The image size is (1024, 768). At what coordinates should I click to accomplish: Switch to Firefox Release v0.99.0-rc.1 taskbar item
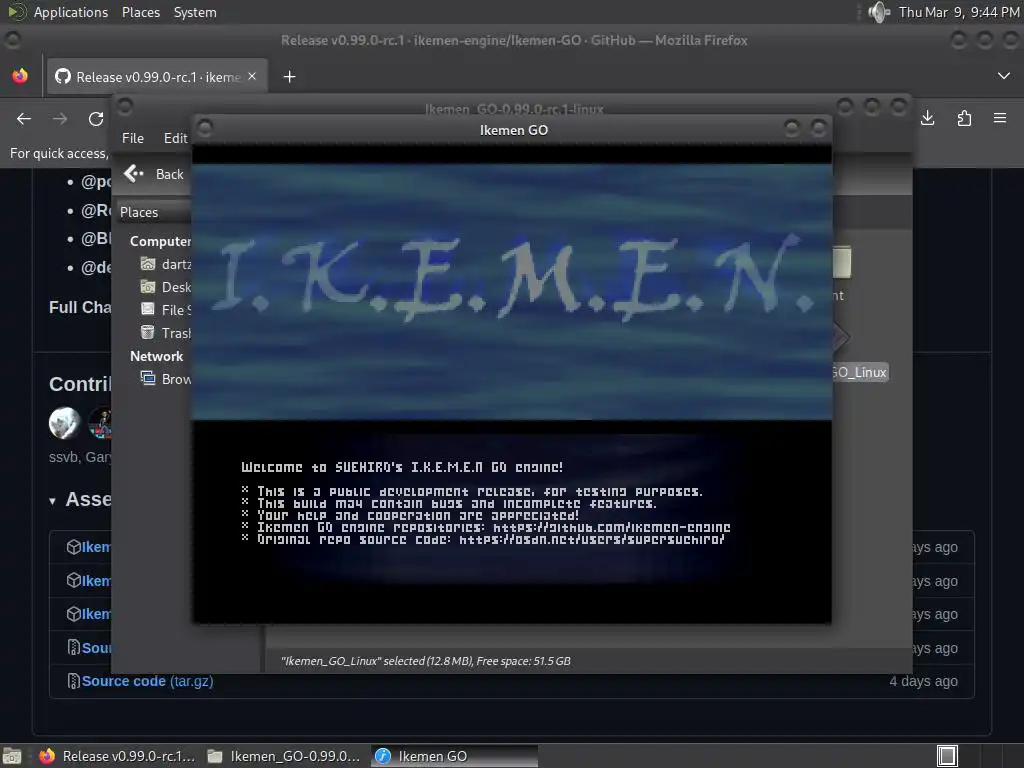pos(118,756)
